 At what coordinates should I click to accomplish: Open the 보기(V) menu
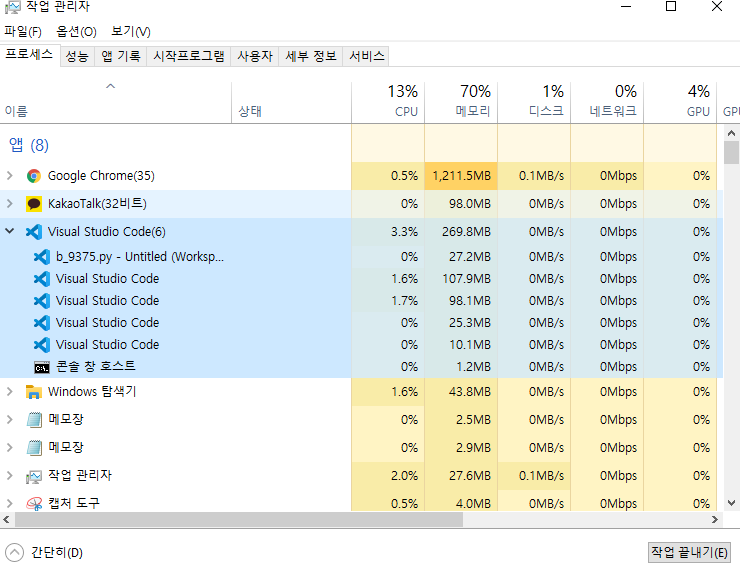(x=131, y=32)
